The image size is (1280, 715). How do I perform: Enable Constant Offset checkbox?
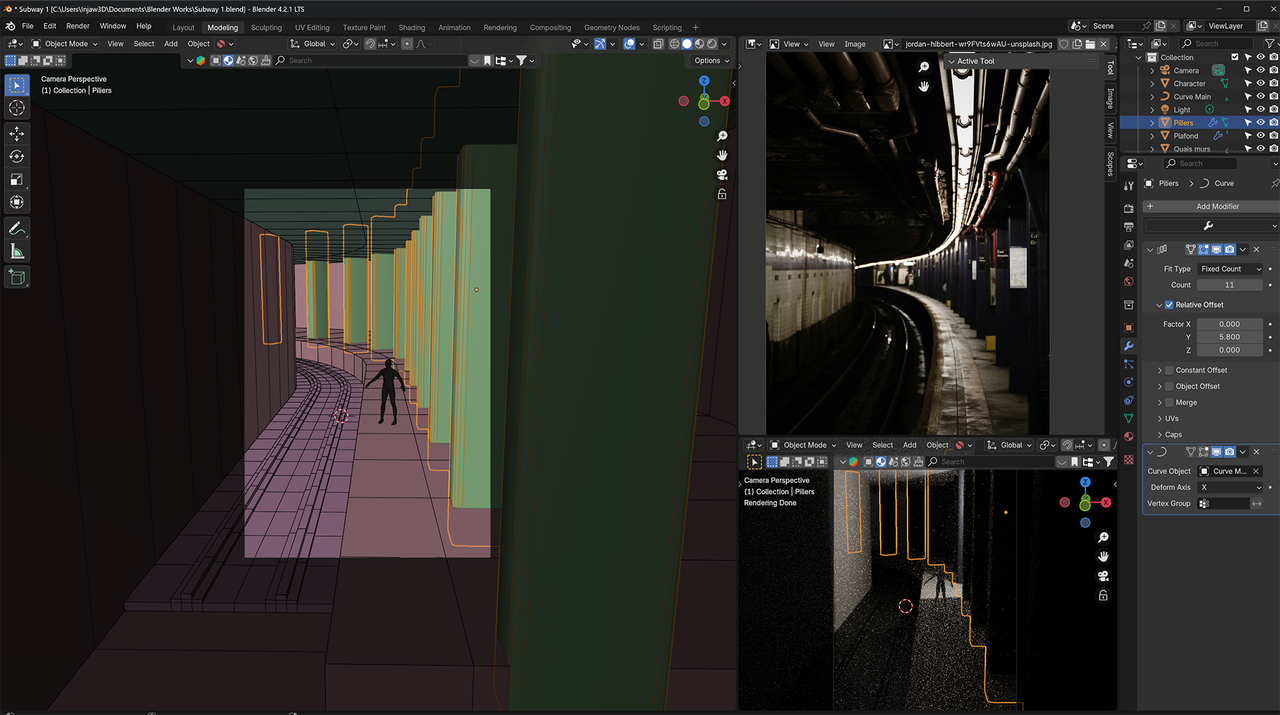click(x=1169, y=370)
